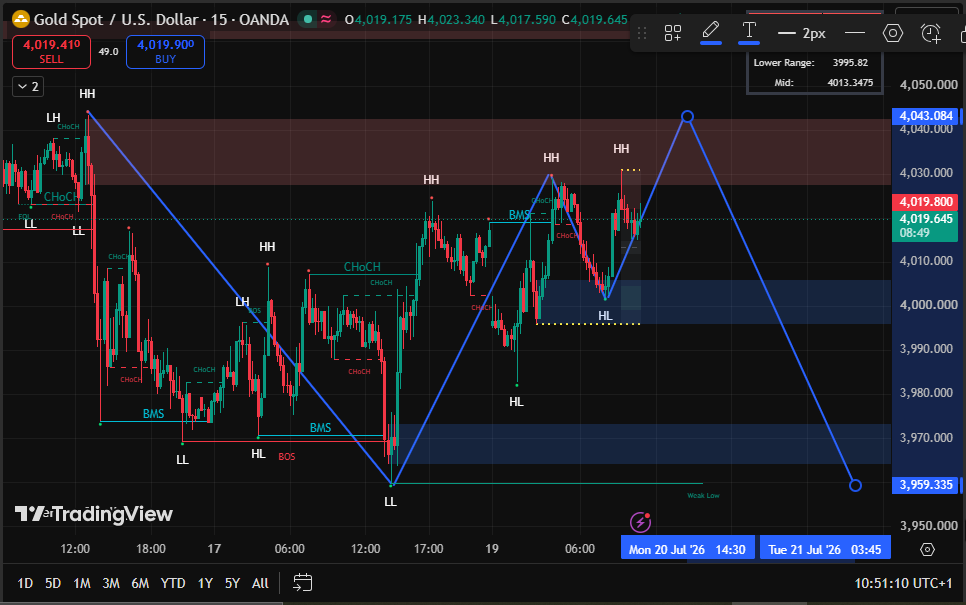
Task: Click the pink approximately-equal sign icon
Action: pyautogui.click(x=326, y=20)
